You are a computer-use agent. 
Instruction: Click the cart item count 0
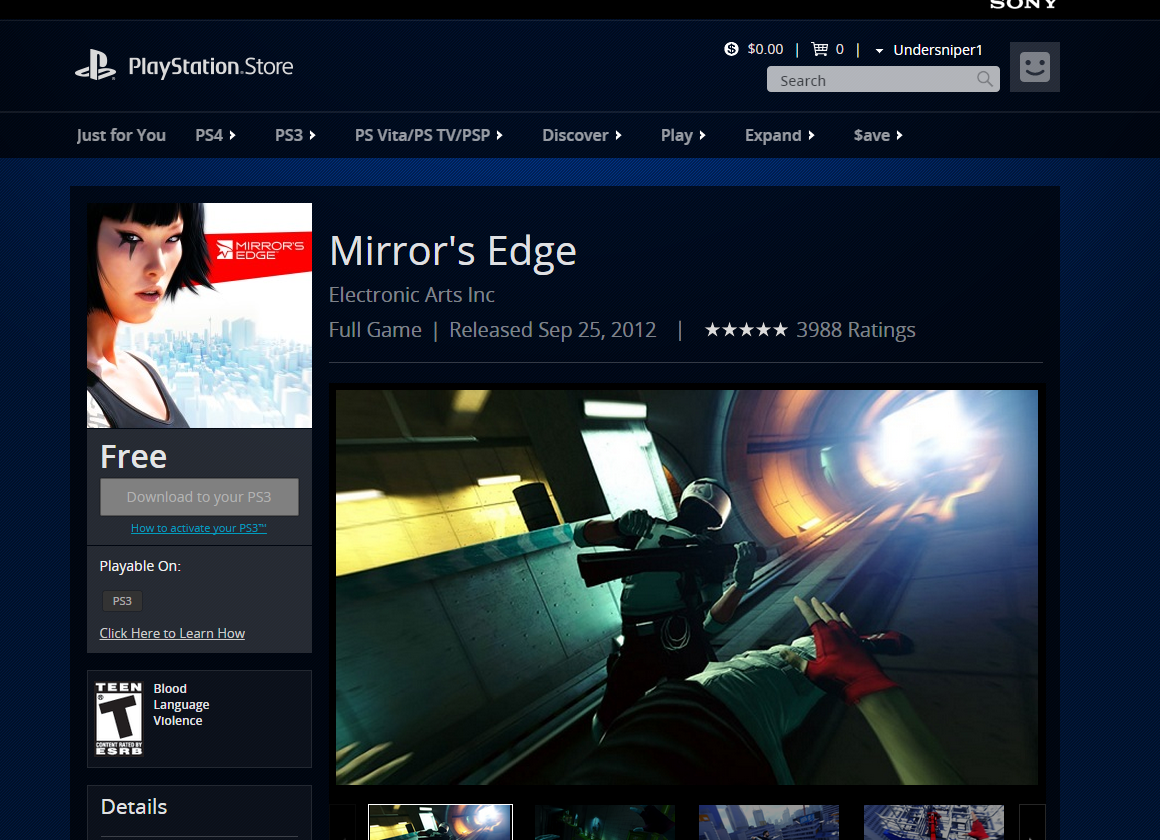pyautogui.click(x=840, y=49)
